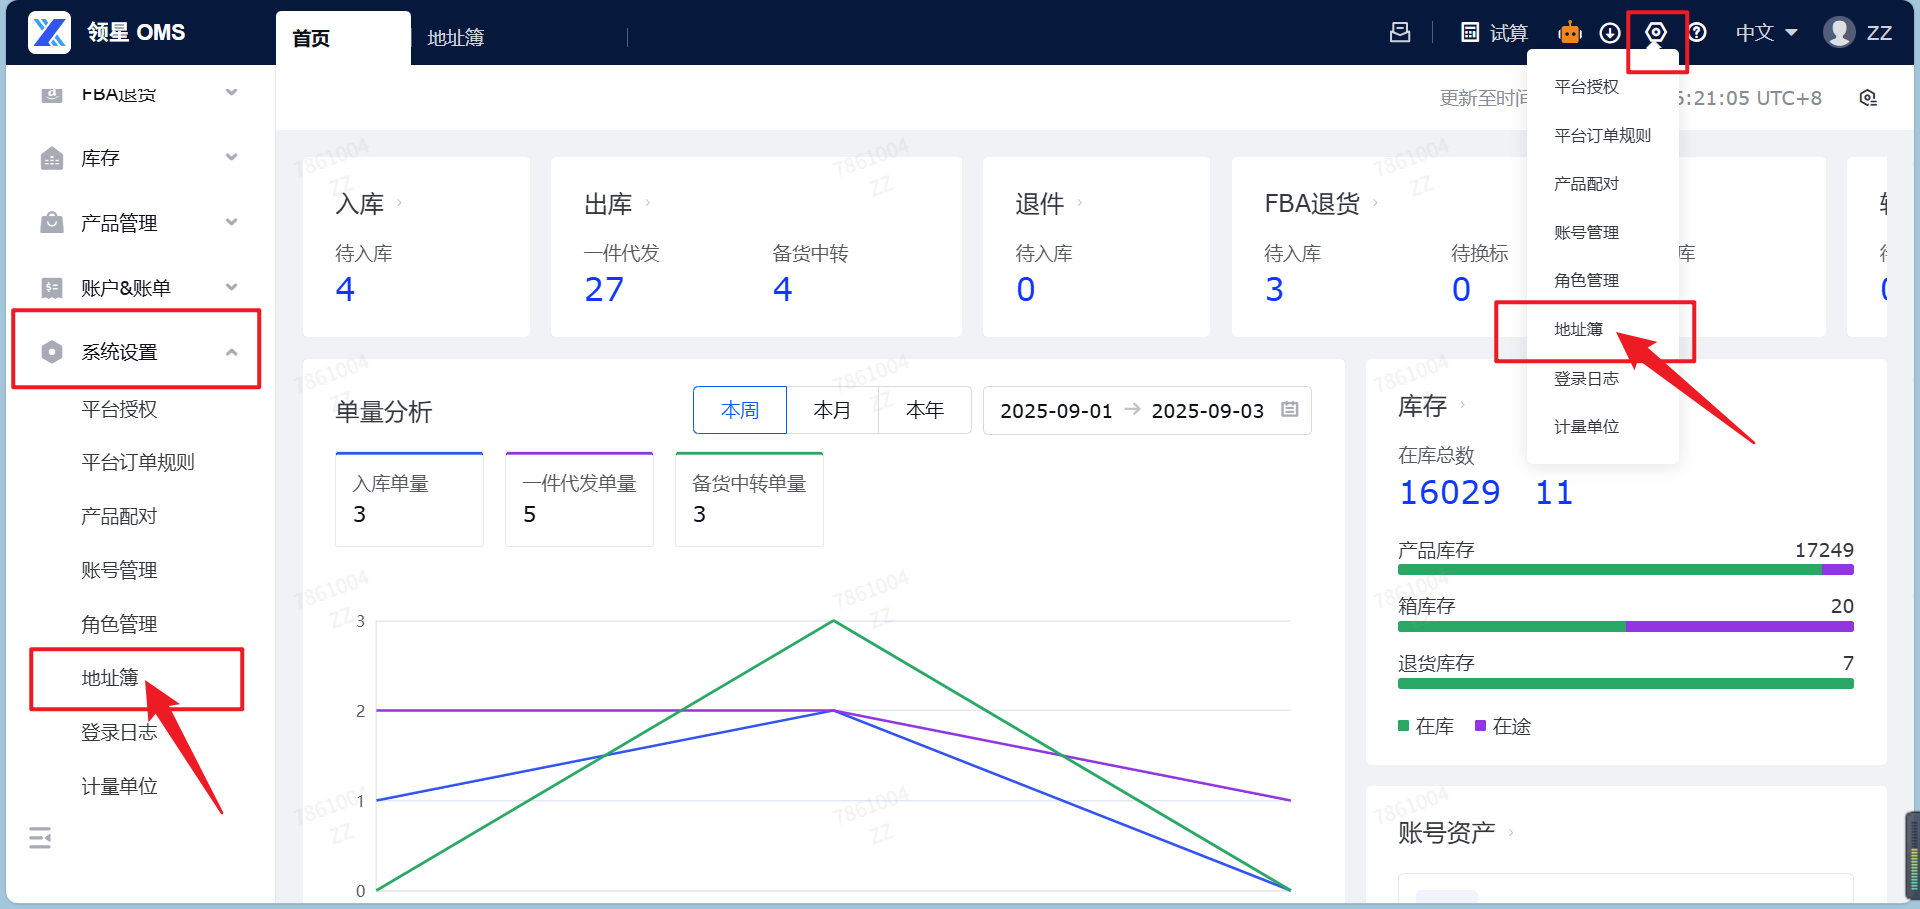Choose 平台订单规则 from the settings dropdown
Image resolution: width=1920 pixels, height=909 pixels.
coord(1603,135)
